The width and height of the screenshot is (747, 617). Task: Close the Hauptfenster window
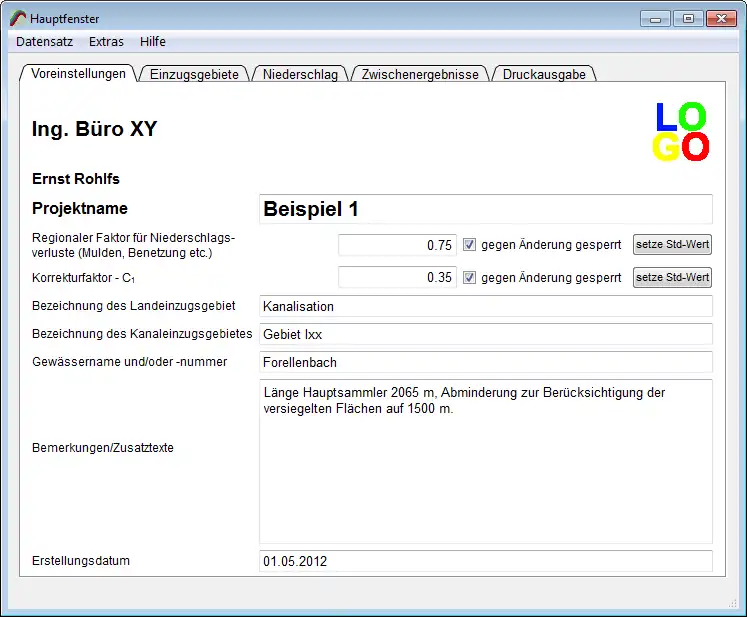coord(721,19)
